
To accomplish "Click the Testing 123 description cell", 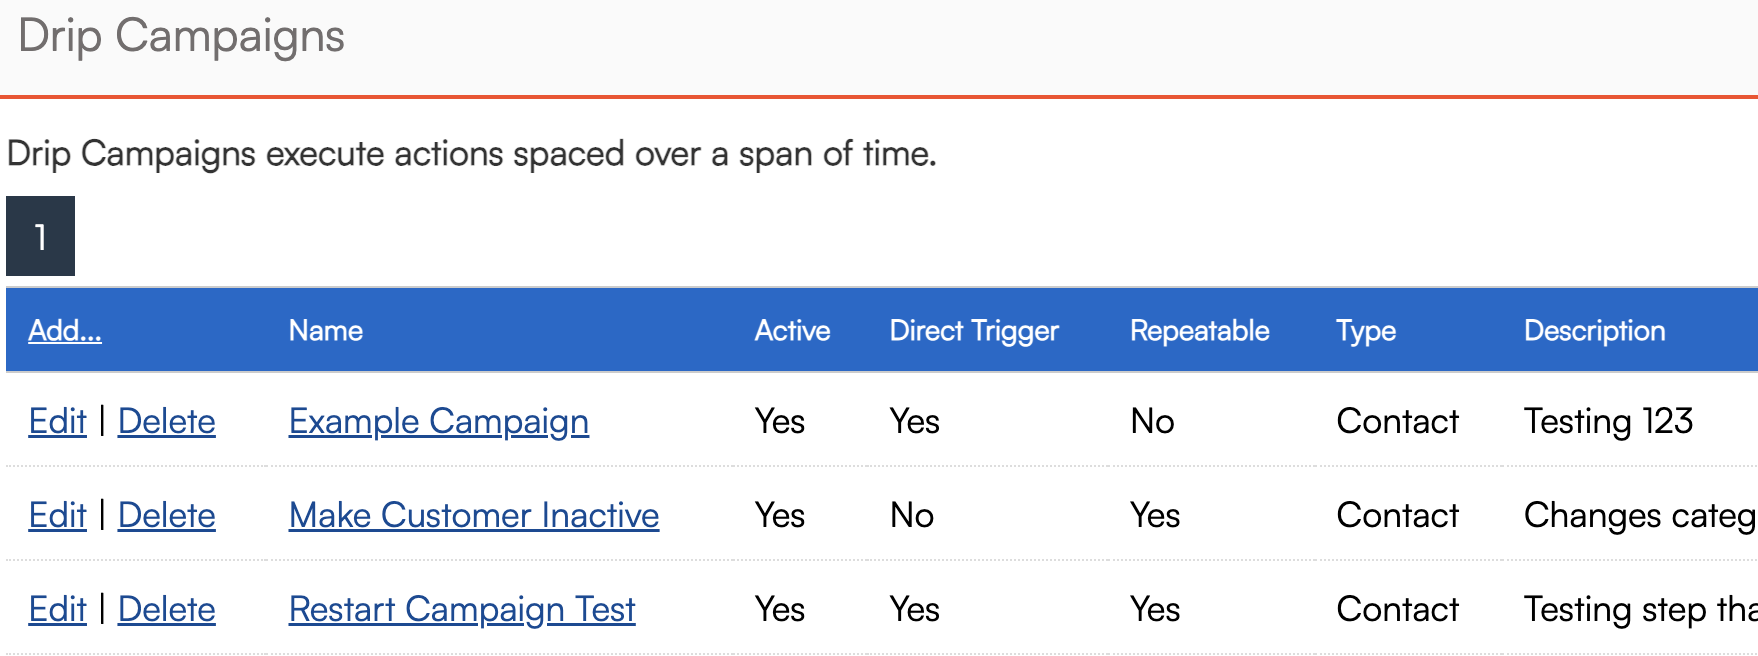I will (1608, 422).
